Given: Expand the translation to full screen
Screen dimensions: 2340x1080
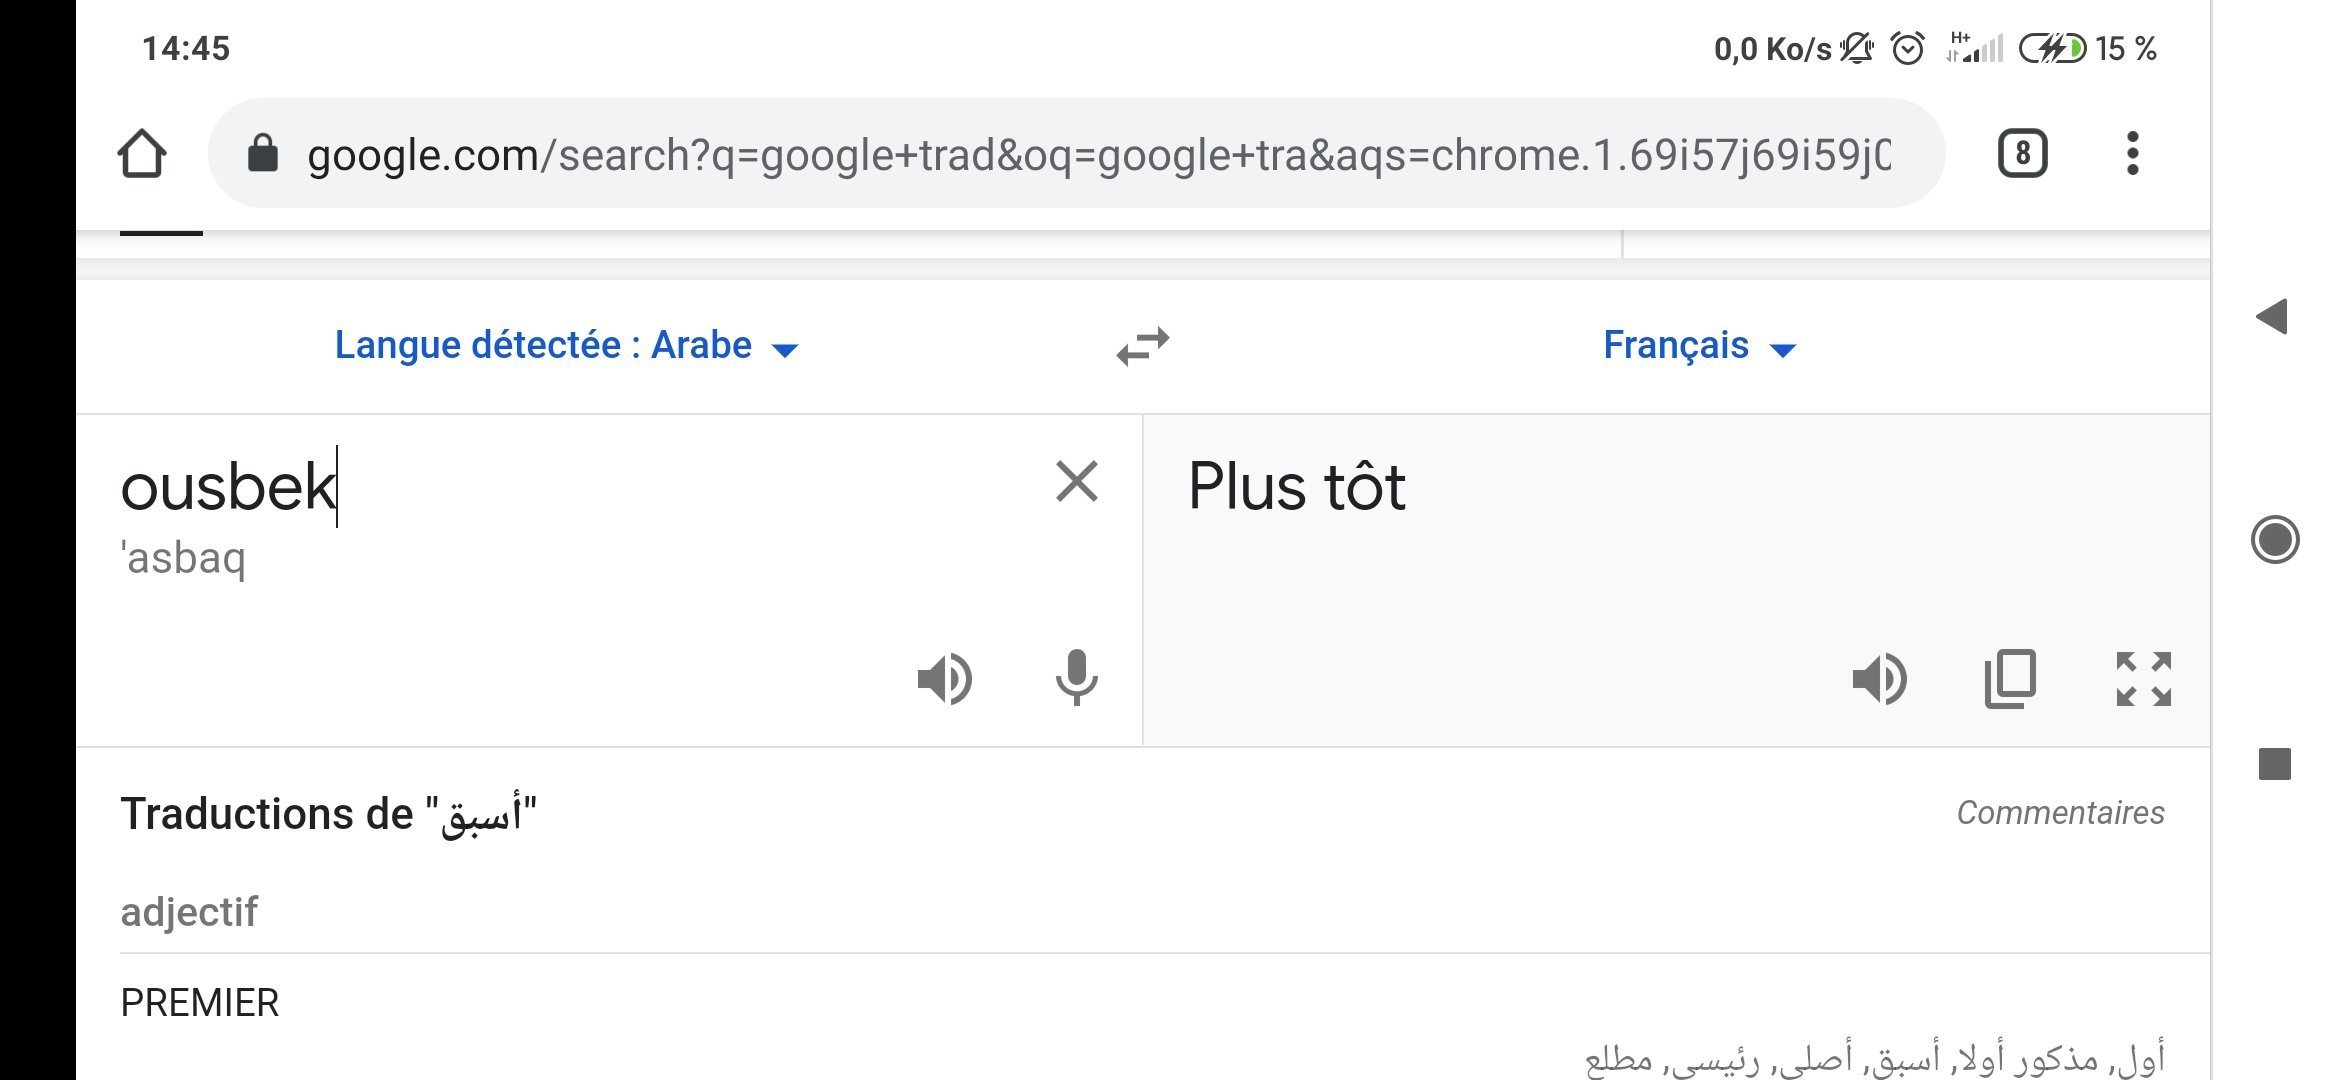Looking at the screenshot, I should click(x=2143, y=679).
